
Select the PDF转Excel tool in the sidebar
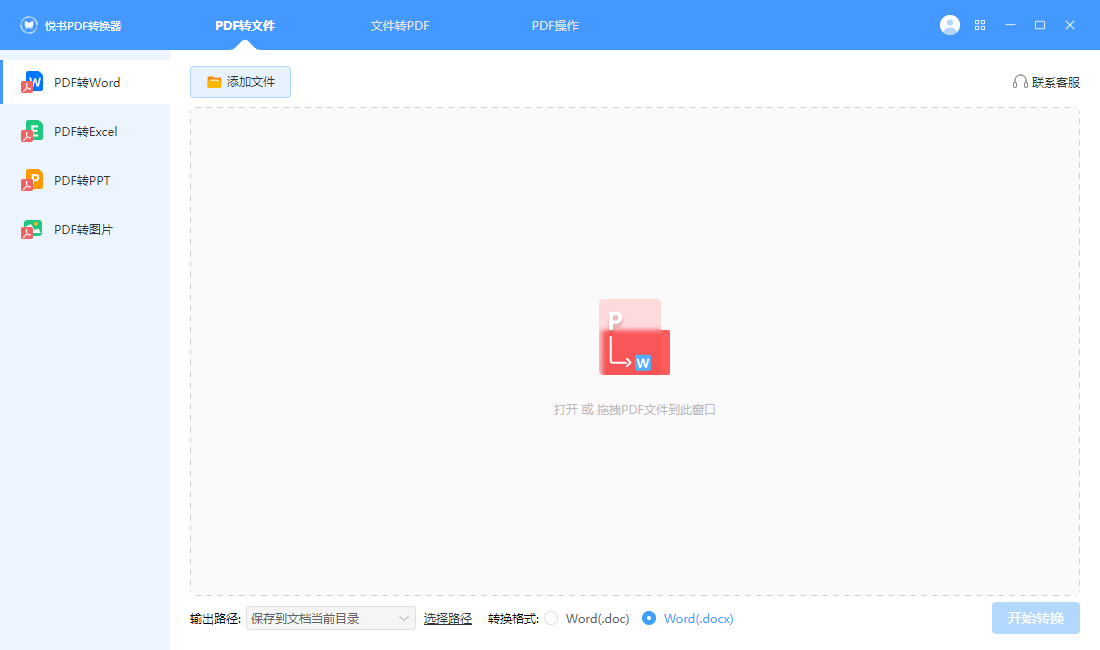[85, 131]
